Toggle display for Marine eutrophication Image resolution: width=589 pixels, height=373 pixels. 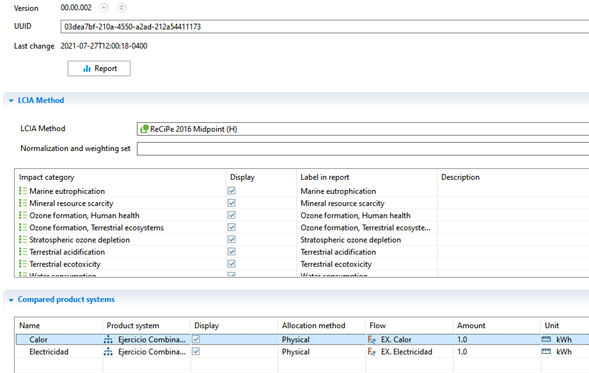[232, 191]
